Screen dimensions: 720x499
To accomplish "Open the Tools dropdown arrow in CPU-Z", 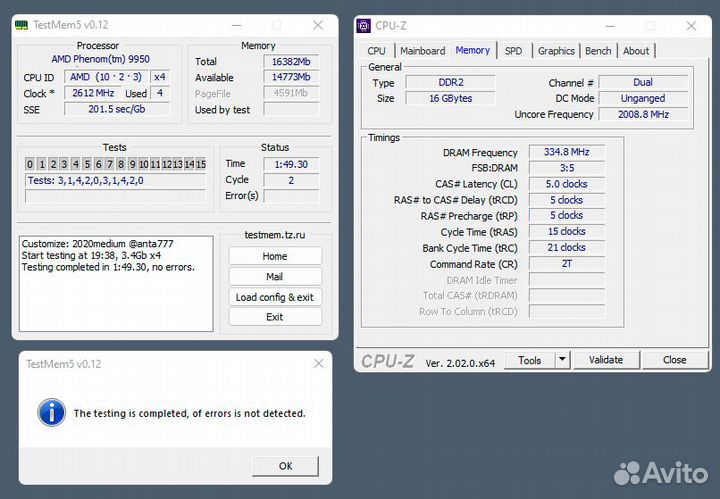I will [562, 359].
